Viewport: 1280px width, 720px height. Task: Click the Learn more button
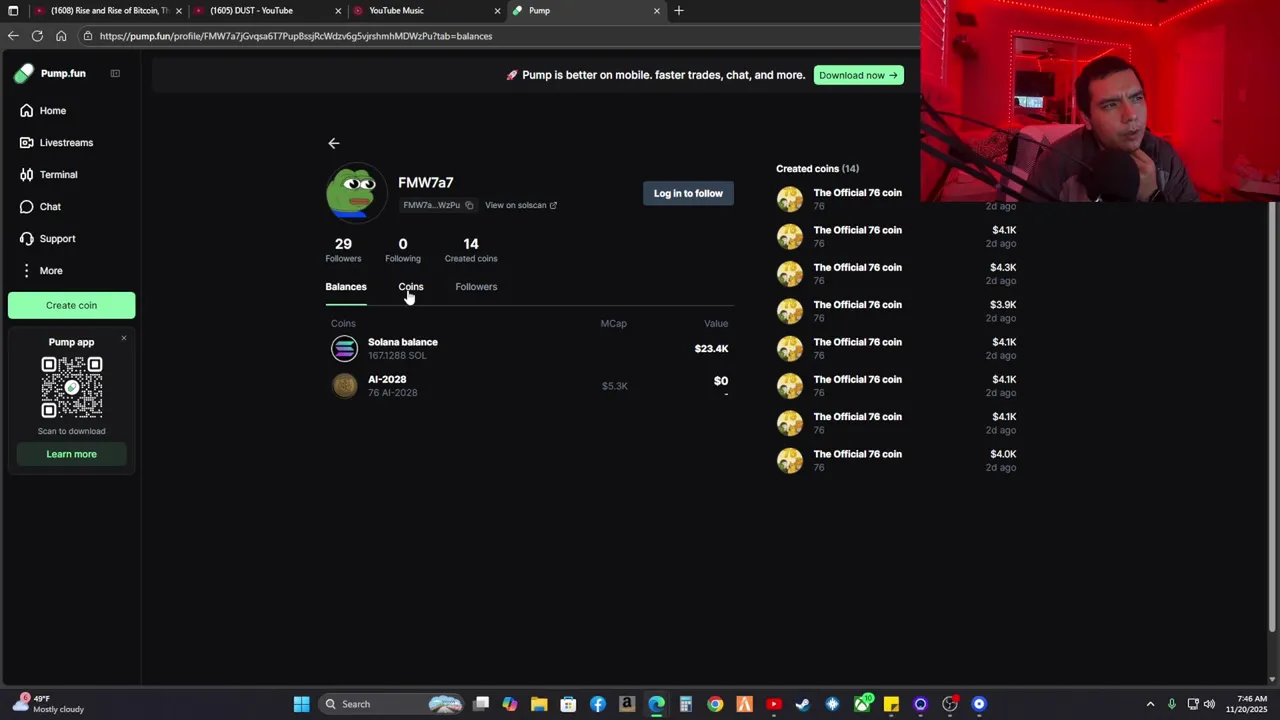coord(71,454)
